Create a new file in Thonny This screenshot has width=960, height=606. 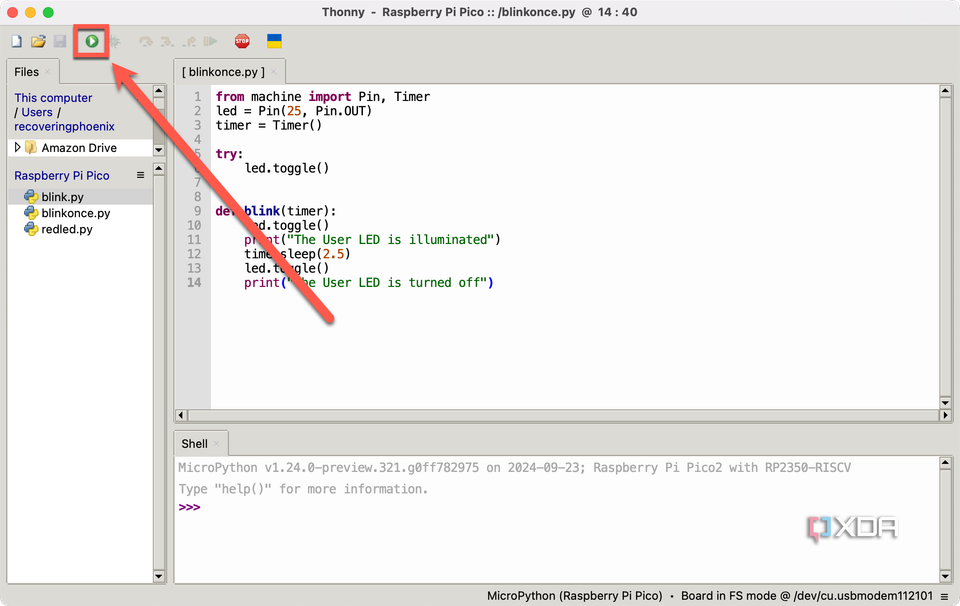[x=16, y=41]
